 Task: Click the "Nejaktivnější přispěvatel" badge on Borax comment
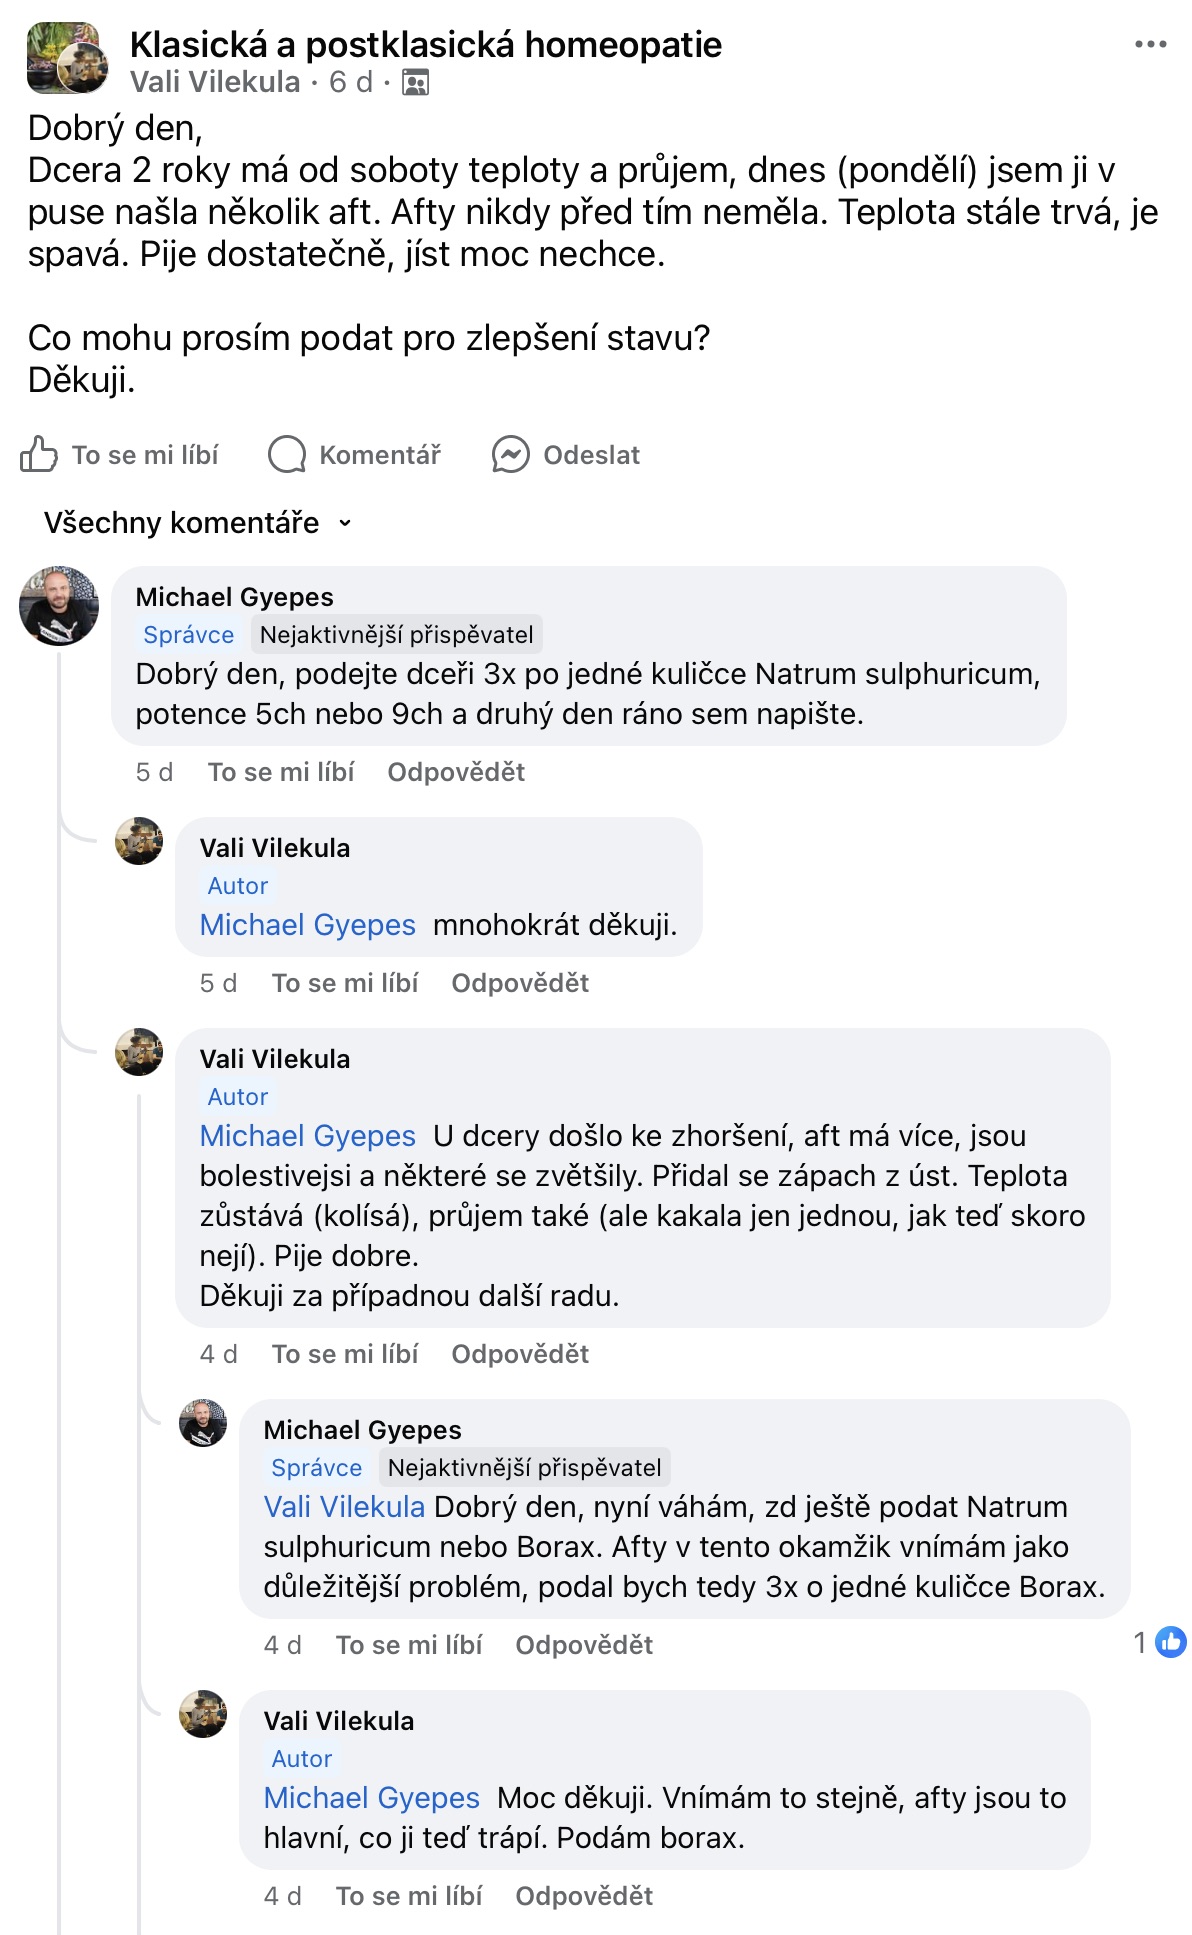(524, 1468)
